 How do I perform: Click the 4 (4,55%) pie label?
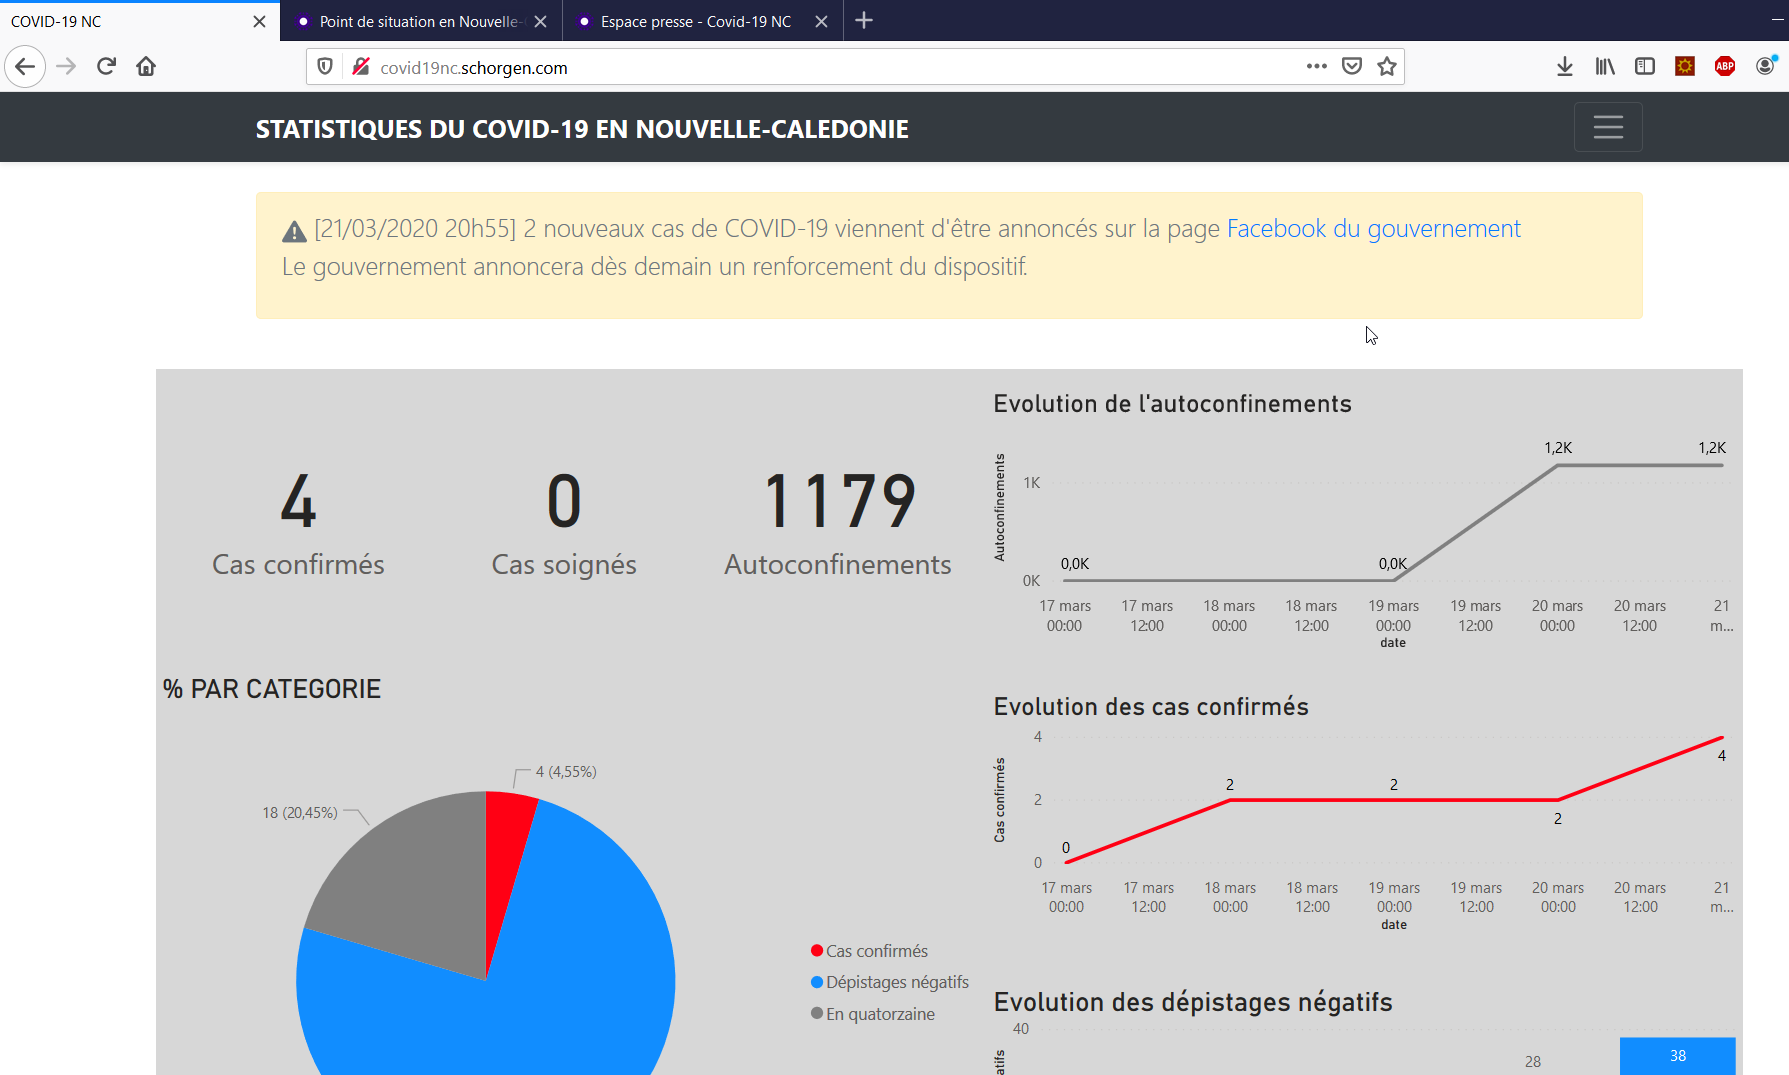tap(566, 772)
